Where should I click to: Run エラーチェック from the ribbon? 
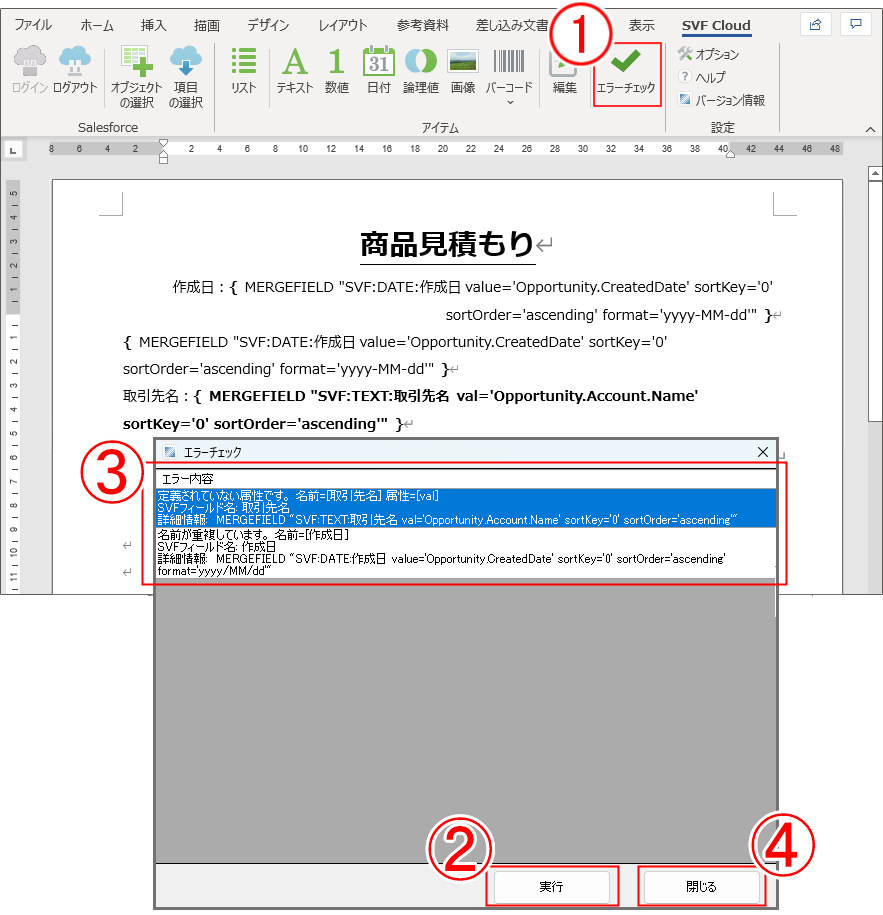point(626,73)
